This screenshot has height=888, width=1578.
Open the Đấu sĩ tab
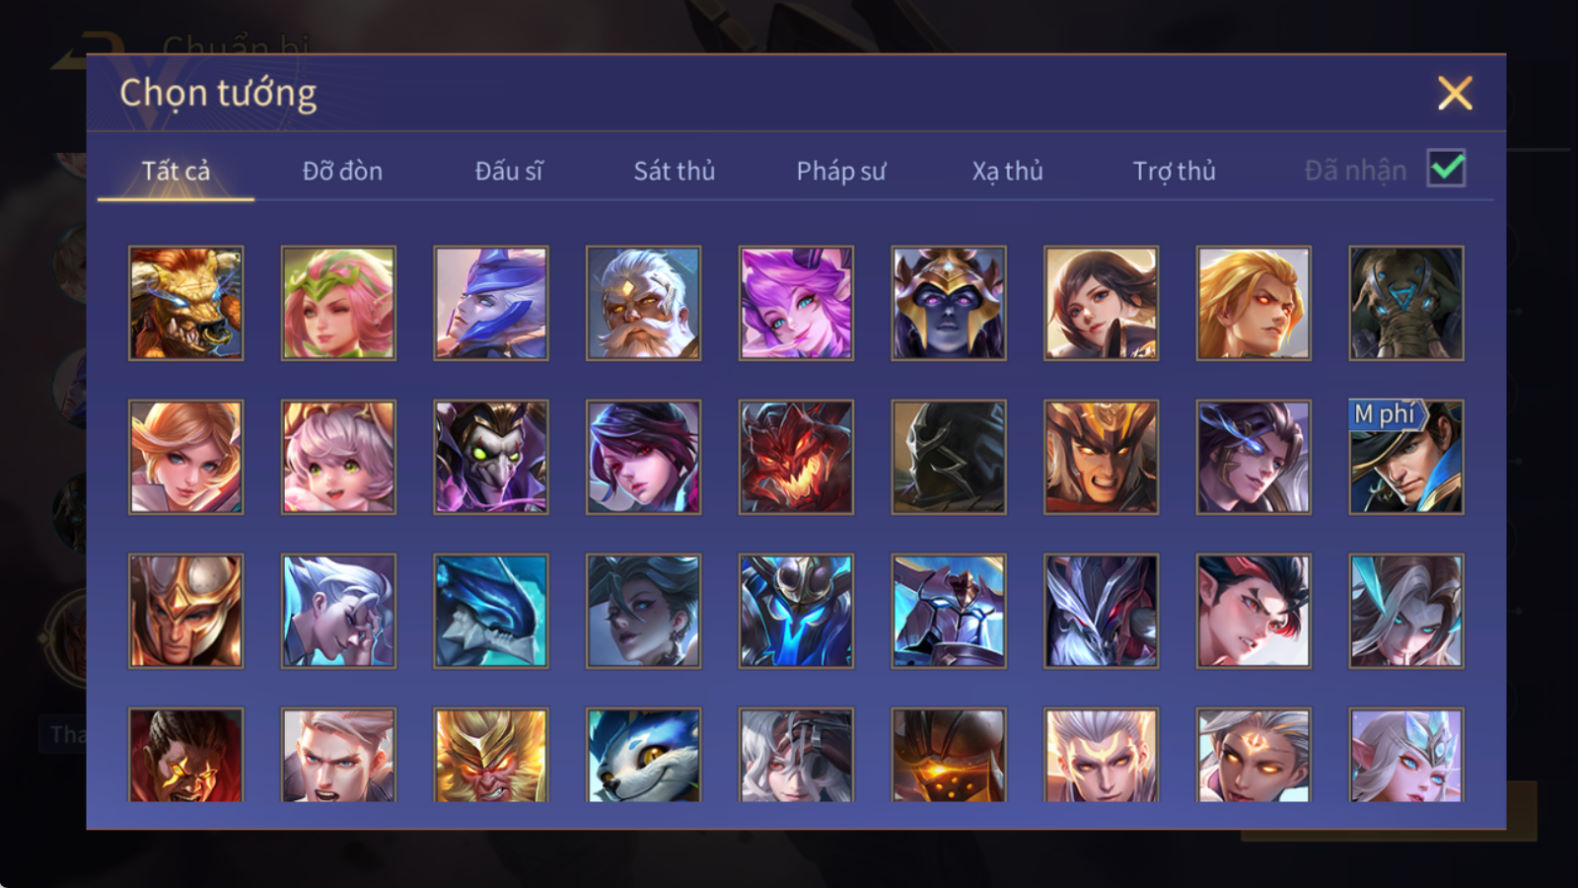(x=508, y=171)
